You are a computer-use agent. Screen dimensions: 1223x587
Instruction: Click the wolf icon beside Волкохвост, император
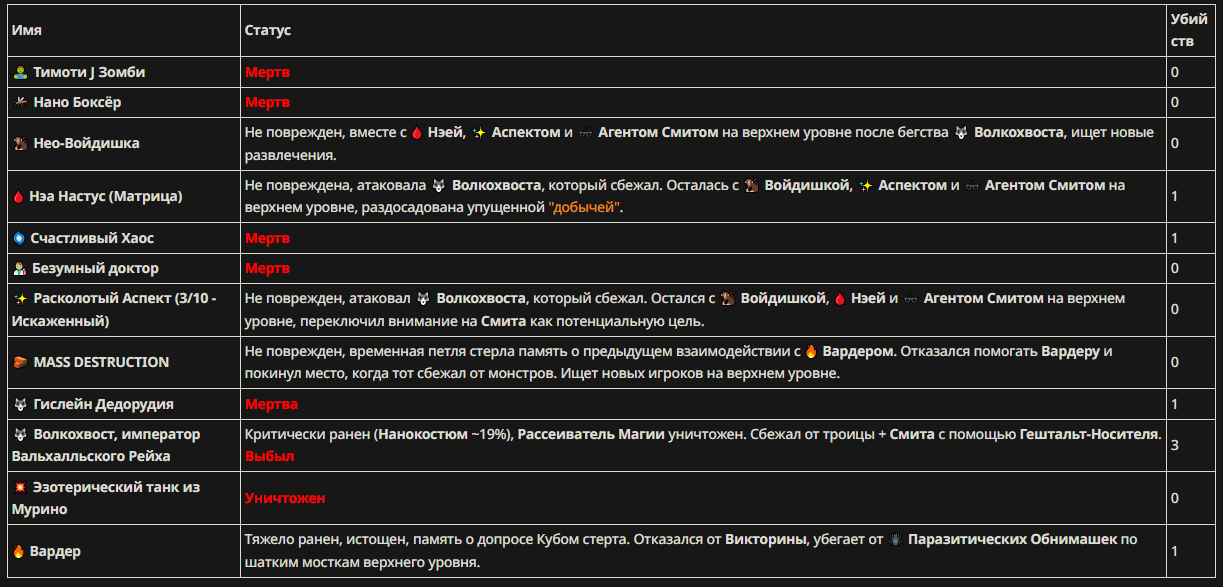tap(20, 435)
